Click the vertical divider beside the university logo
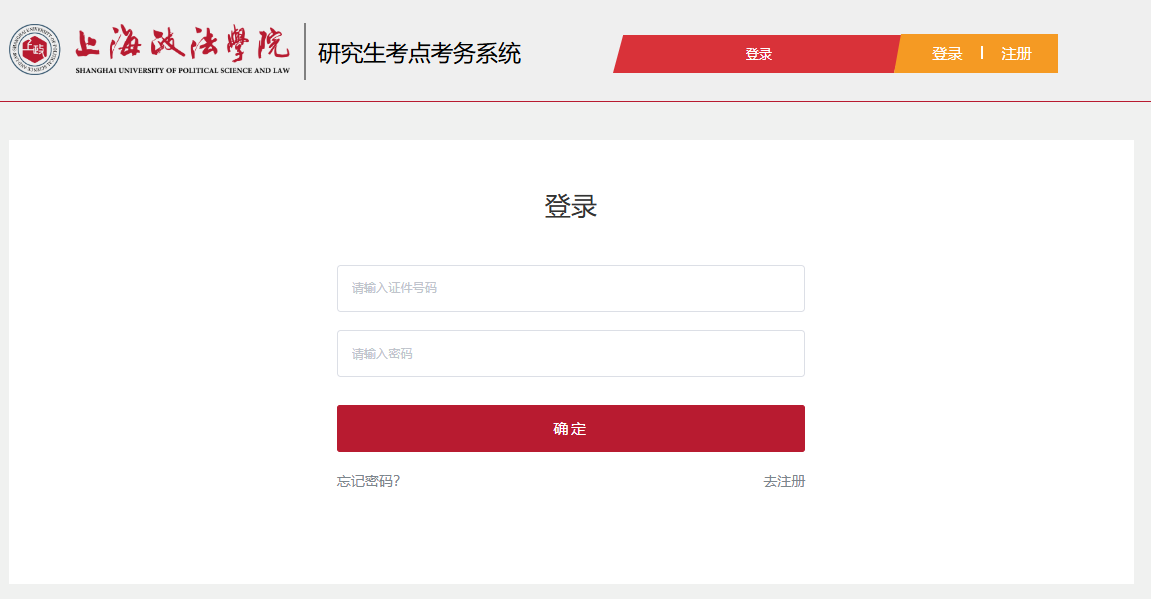This screenshot has width=1151, height=599. pyautogui.click(x=305, y=51)
